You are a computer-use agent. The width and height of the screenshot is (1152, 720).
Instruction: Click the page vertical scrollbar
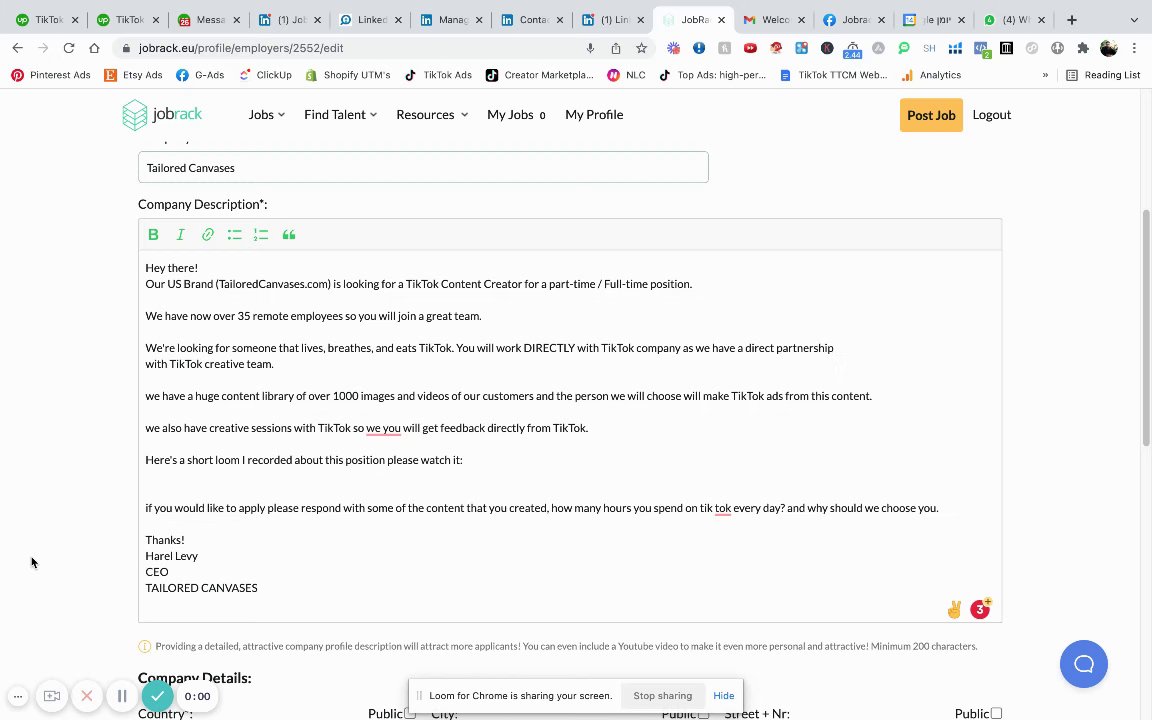pos(1145,328)
